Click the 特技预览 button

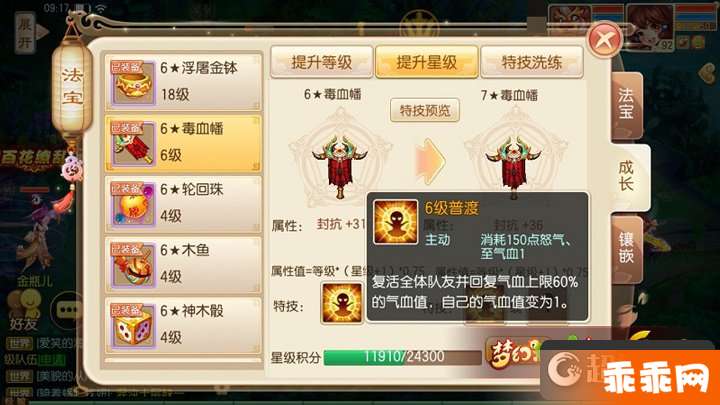(425, 110)
